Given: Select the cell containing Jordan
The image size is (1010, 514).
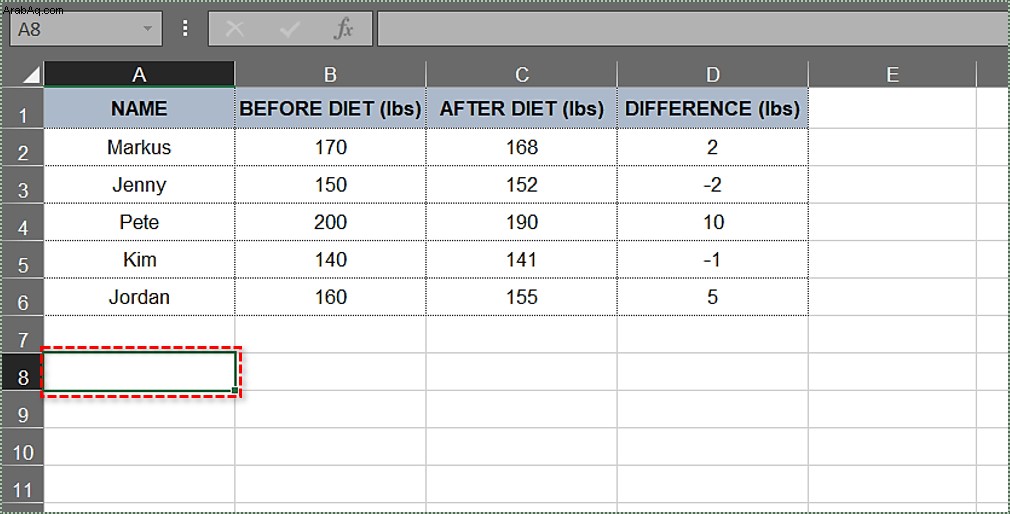Looking at the screenshot, I should point(139,297).
